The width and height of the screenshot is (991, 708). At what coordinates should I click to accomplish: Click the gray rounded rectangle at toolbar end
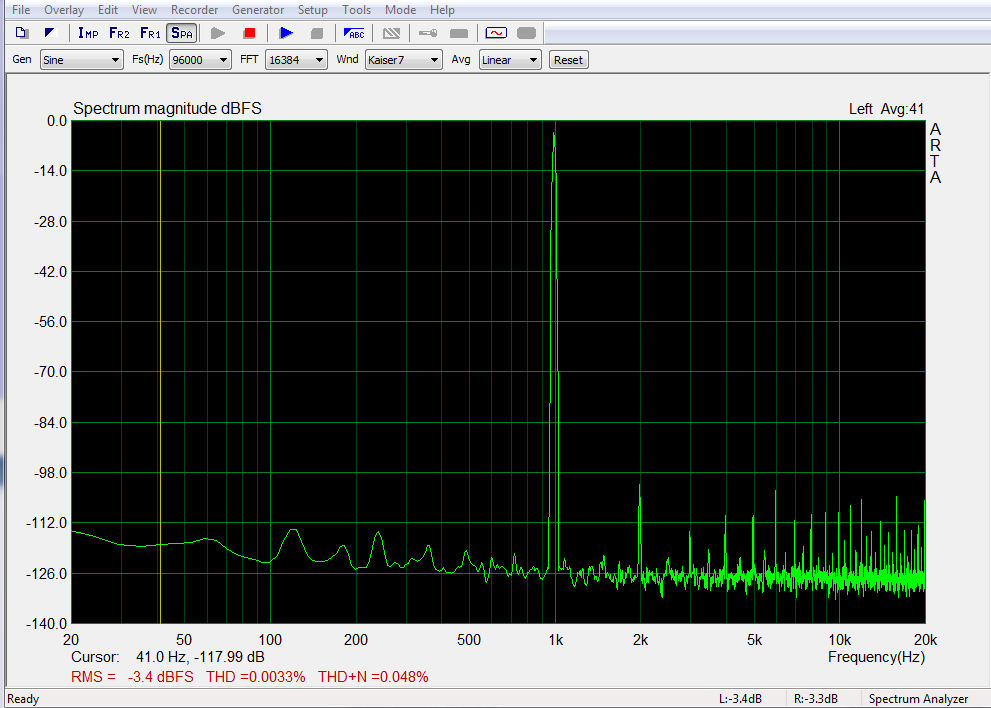(x=526, y=33)
